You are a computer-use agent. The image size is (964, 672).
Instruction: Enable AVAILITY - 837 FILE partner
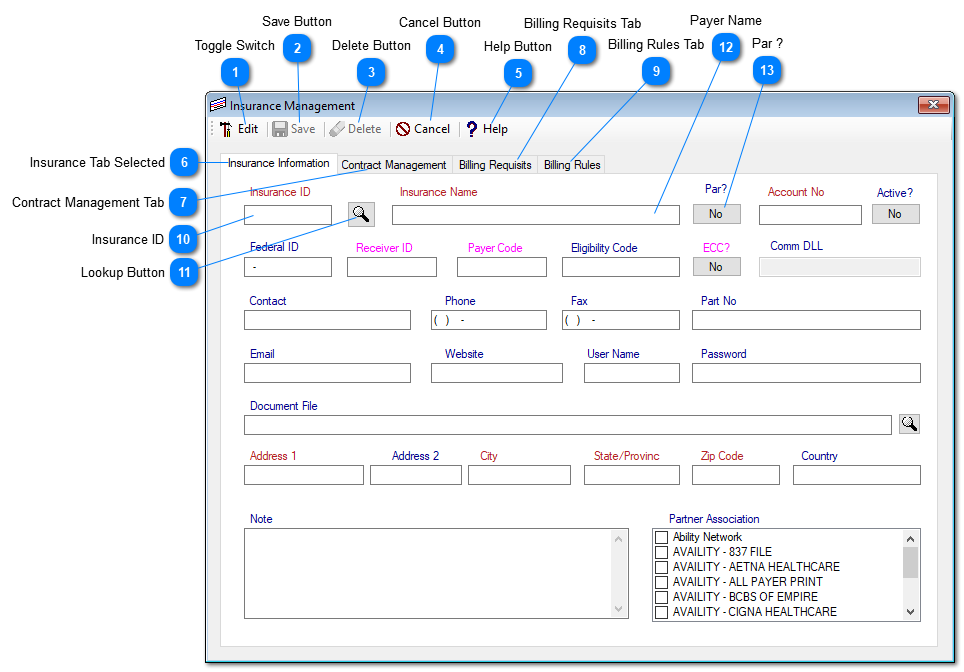pos(660,552)
